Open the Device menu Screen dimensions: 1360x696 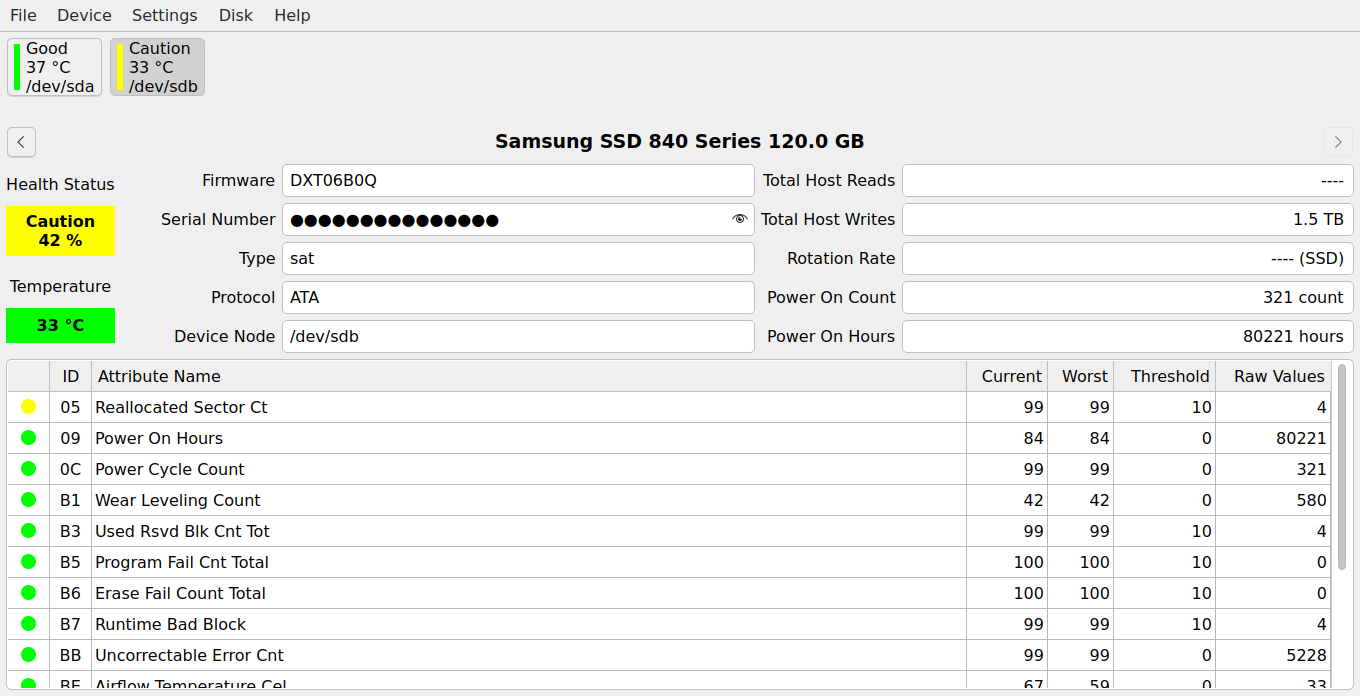pyautogui.click(x=84, y=15)
